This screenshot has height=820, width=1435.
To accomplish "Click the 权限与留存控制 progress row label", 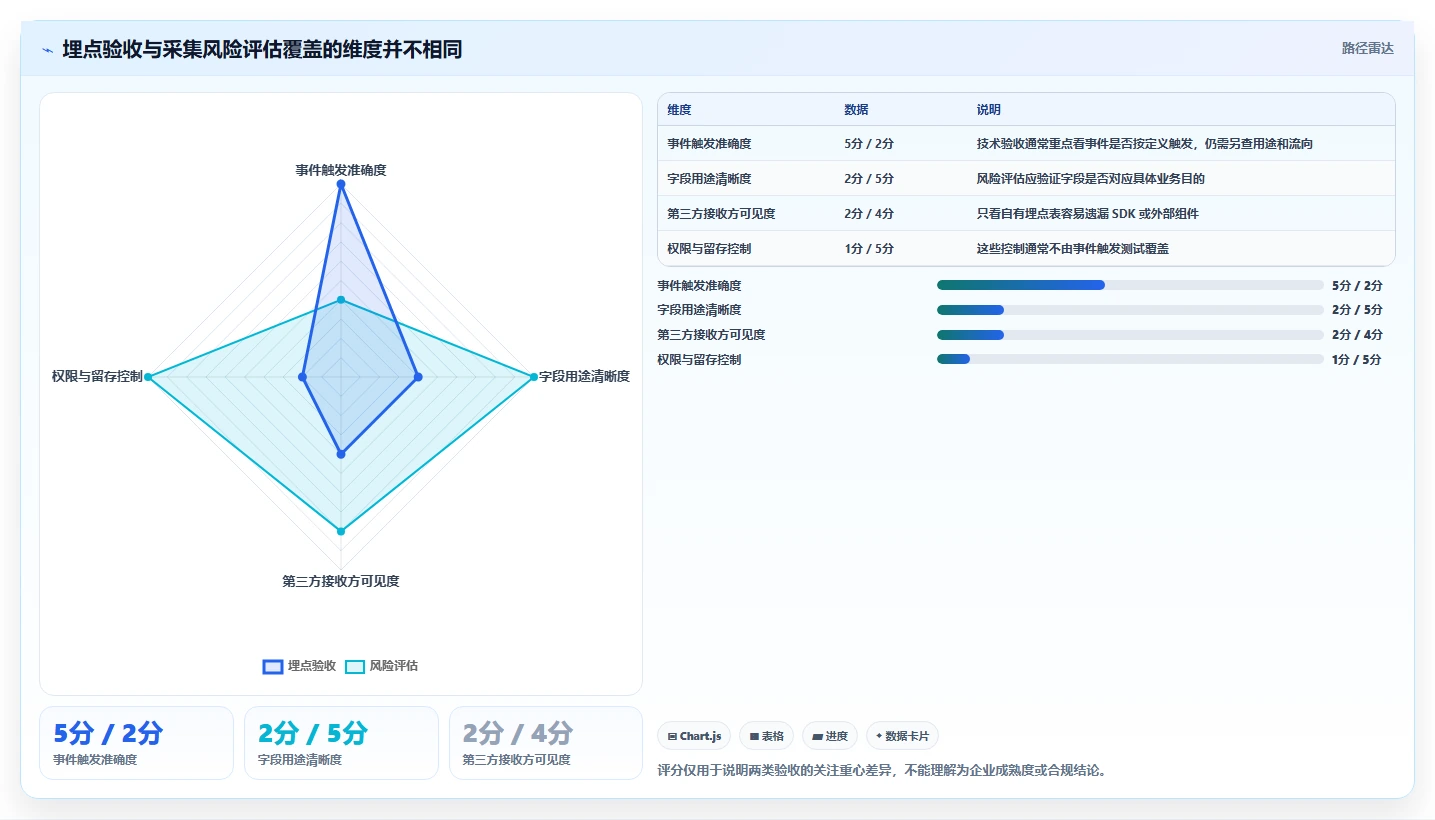I will tap(699, 360).
